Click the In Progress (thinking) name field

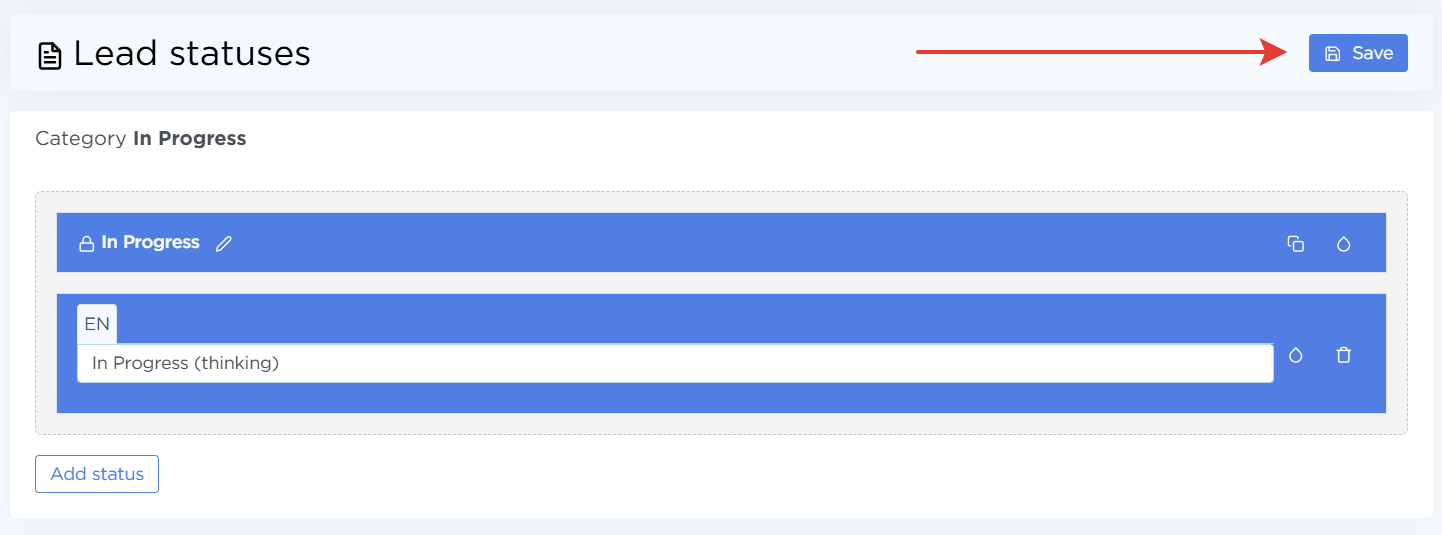pyautogui.click(x=675, y=363)
